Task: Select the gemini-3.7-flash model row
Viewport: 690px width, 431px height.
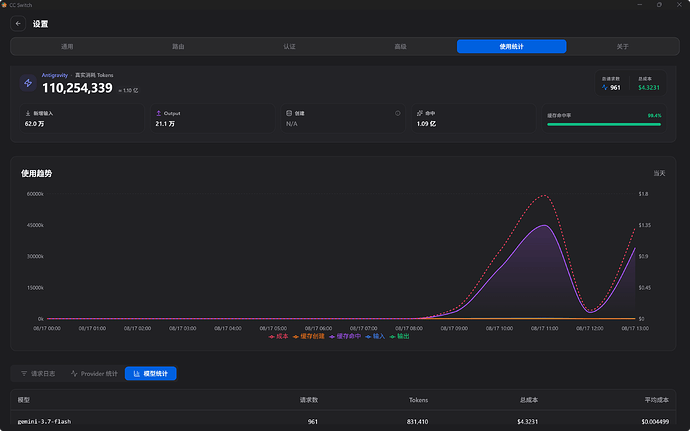Action: click(x=343, y=421)
